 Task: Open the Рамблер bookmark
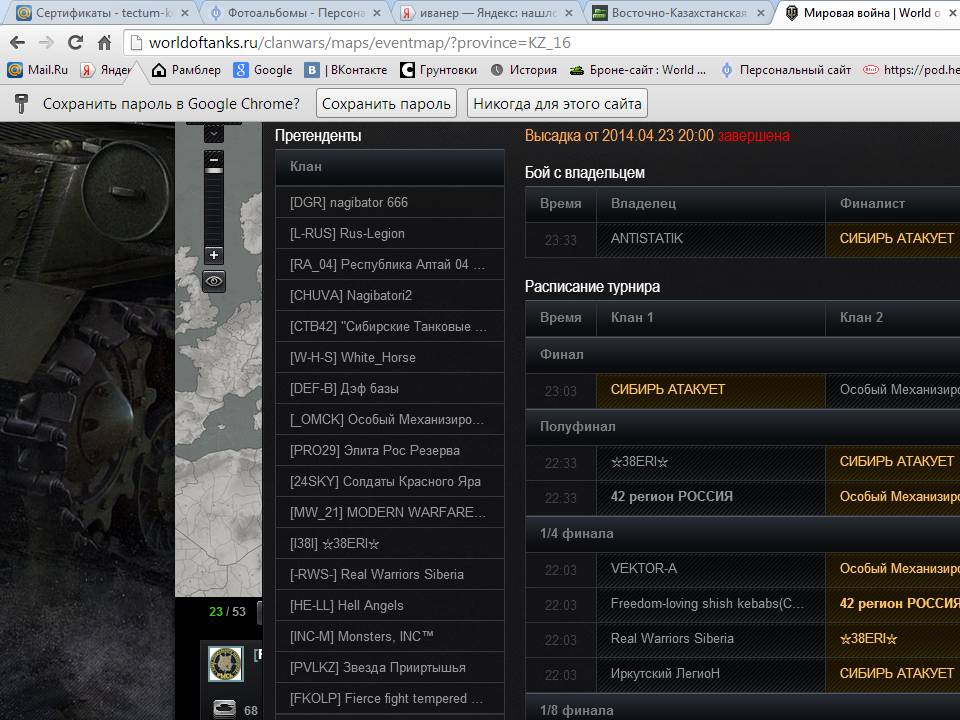click(x=186, y=70)
